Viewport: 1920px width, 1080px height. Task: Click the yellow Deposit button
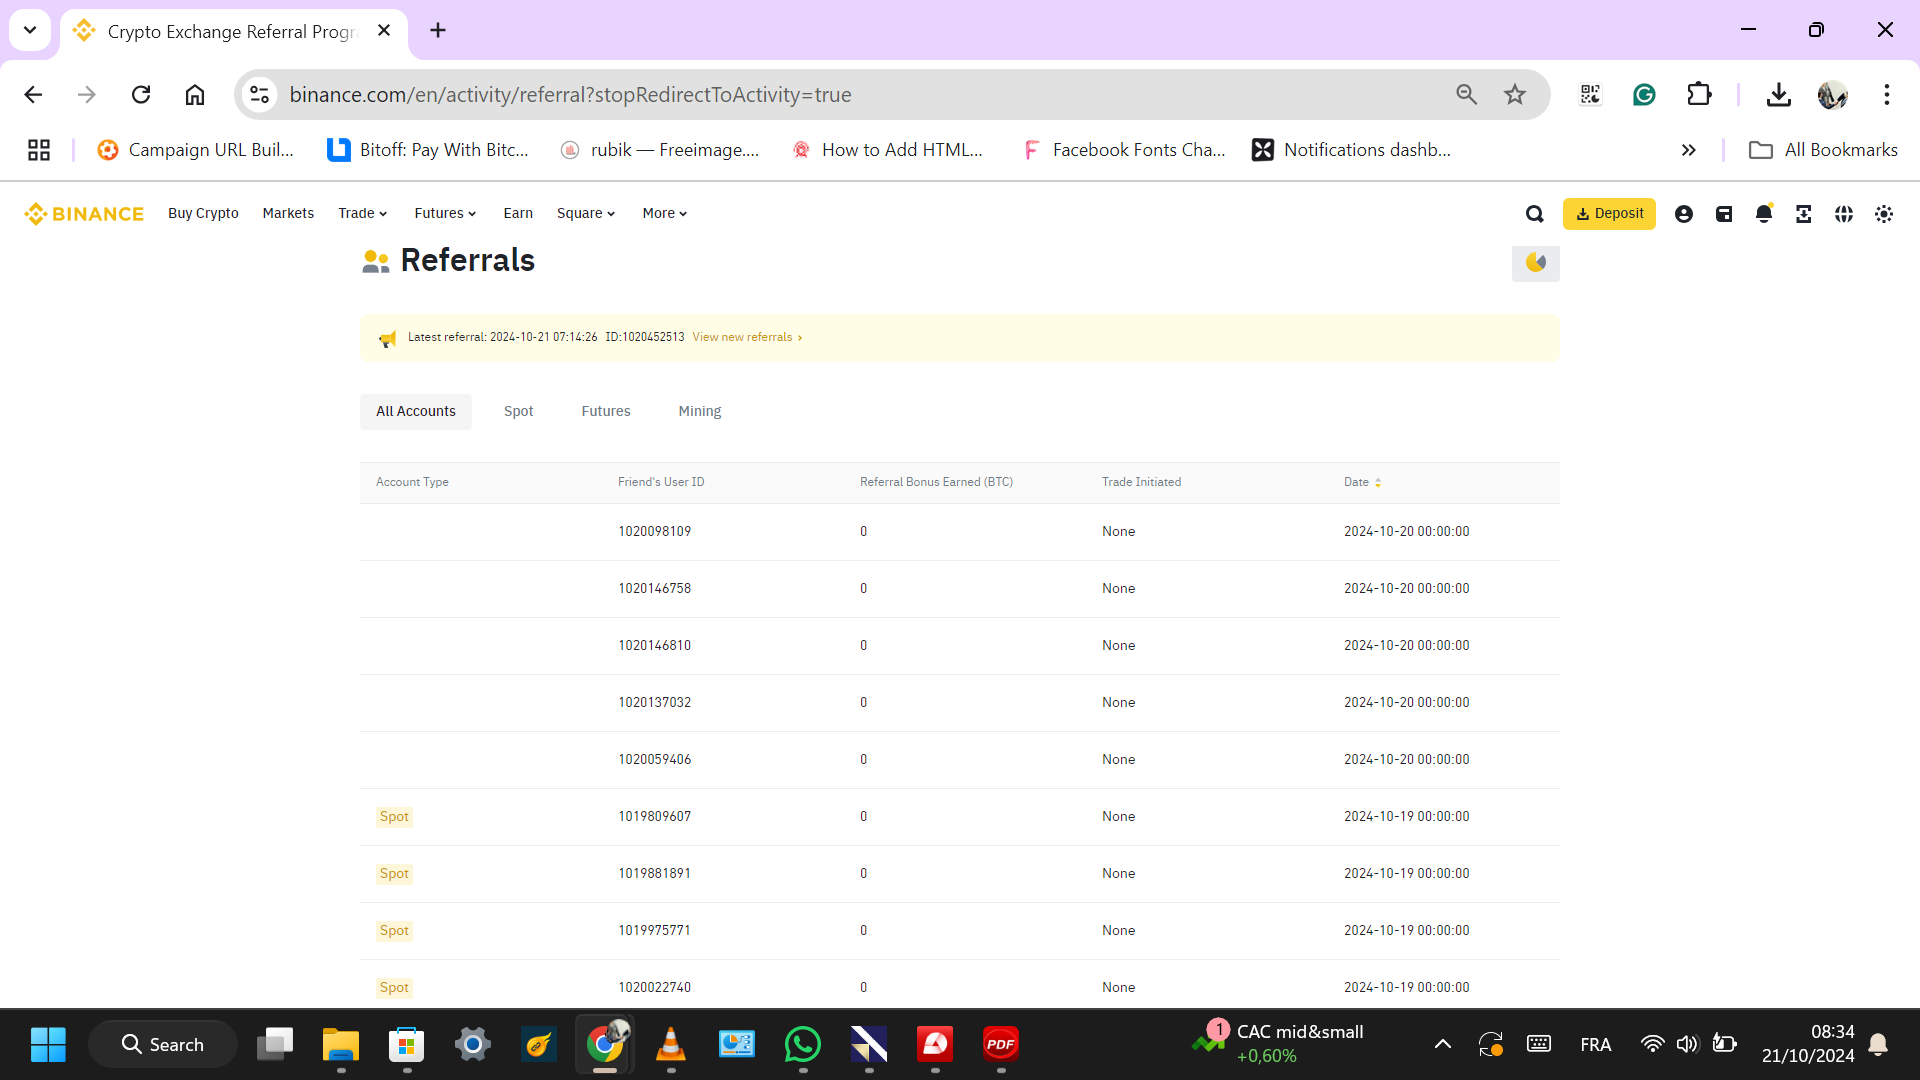[1609, 214]
